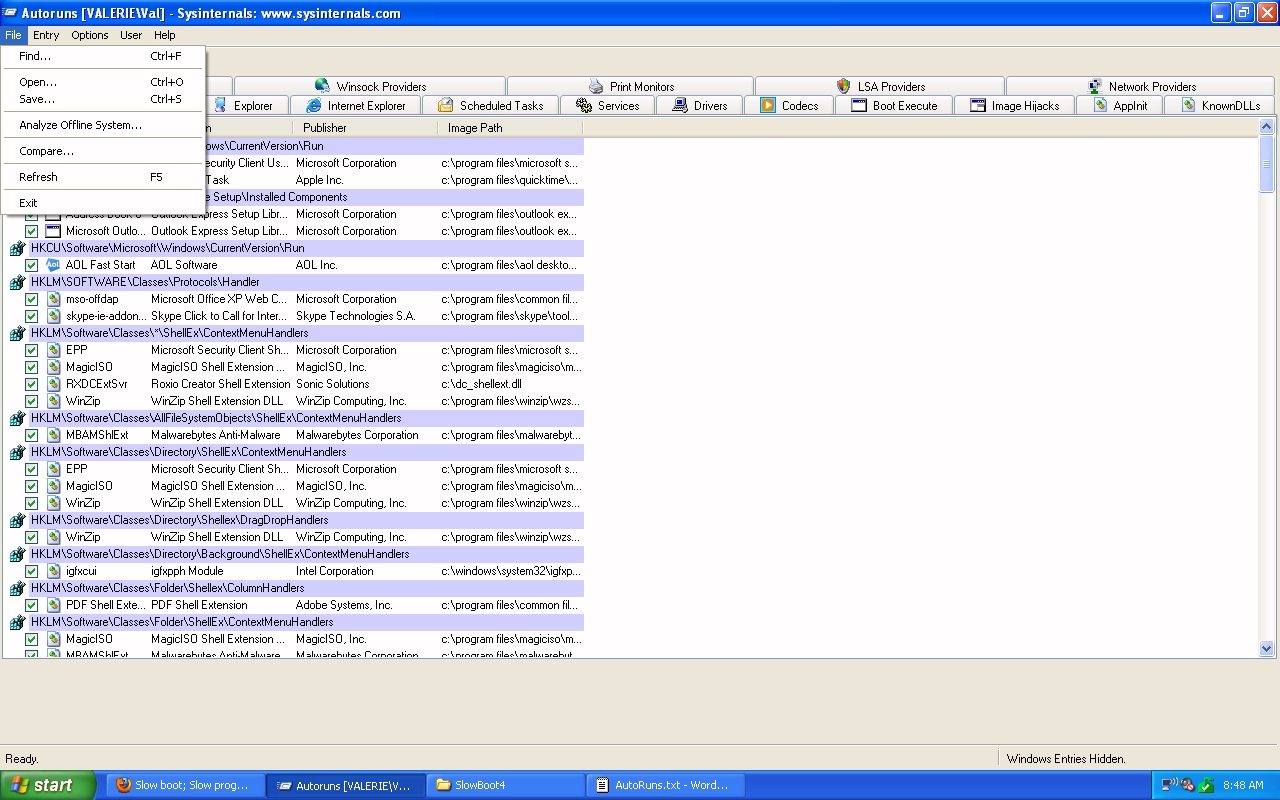1280x800 pixels.
Task: Uncheck the skype-ie-addon entry checkbox
Action: (31, 316)
